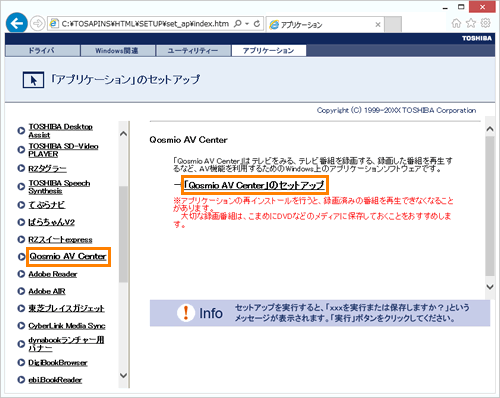
Task: Open the dynabookランチャー用バナー link
Action: click(66, 344)
